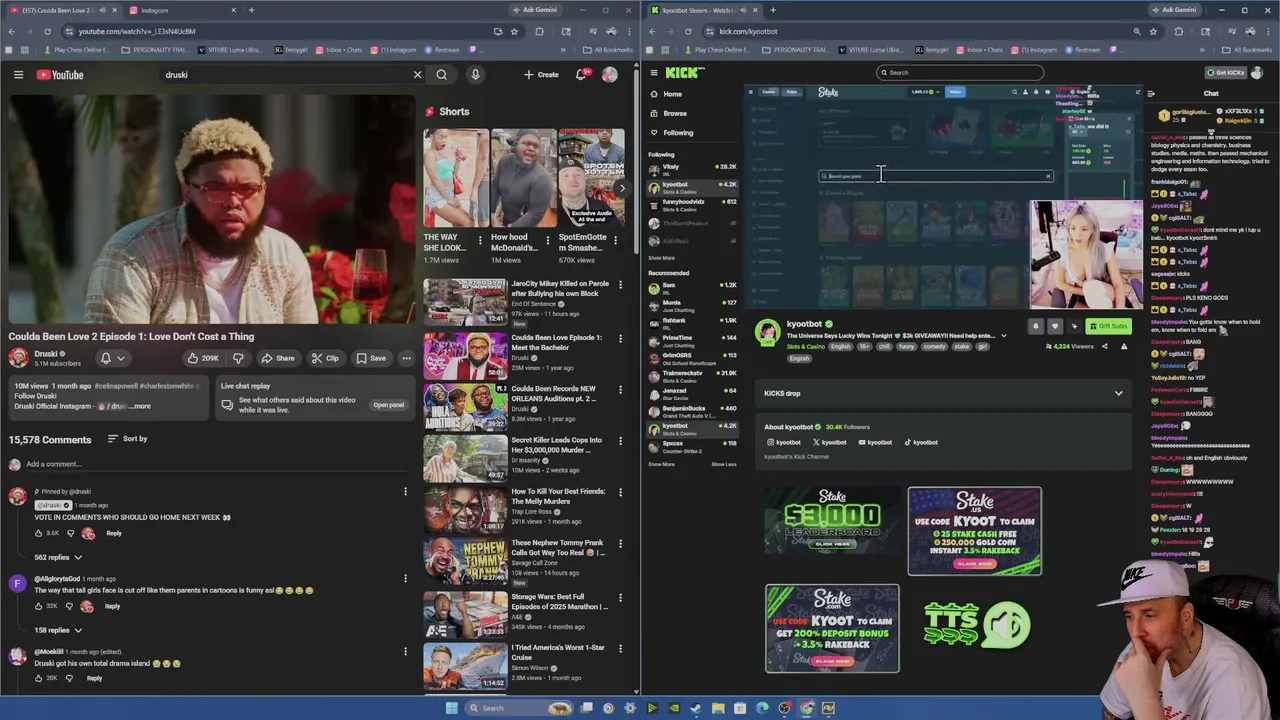Open File Explorer from the taskbar
Image resolution: width=1280 pixels, height=720 pixels.
(718, 708)
